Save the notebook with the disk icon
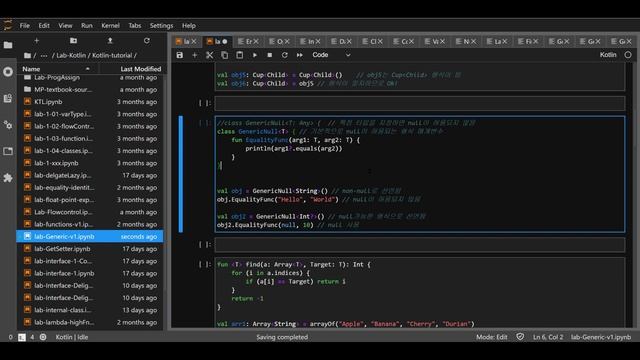Viewport: 640px width, 360px height. point(180,55)
